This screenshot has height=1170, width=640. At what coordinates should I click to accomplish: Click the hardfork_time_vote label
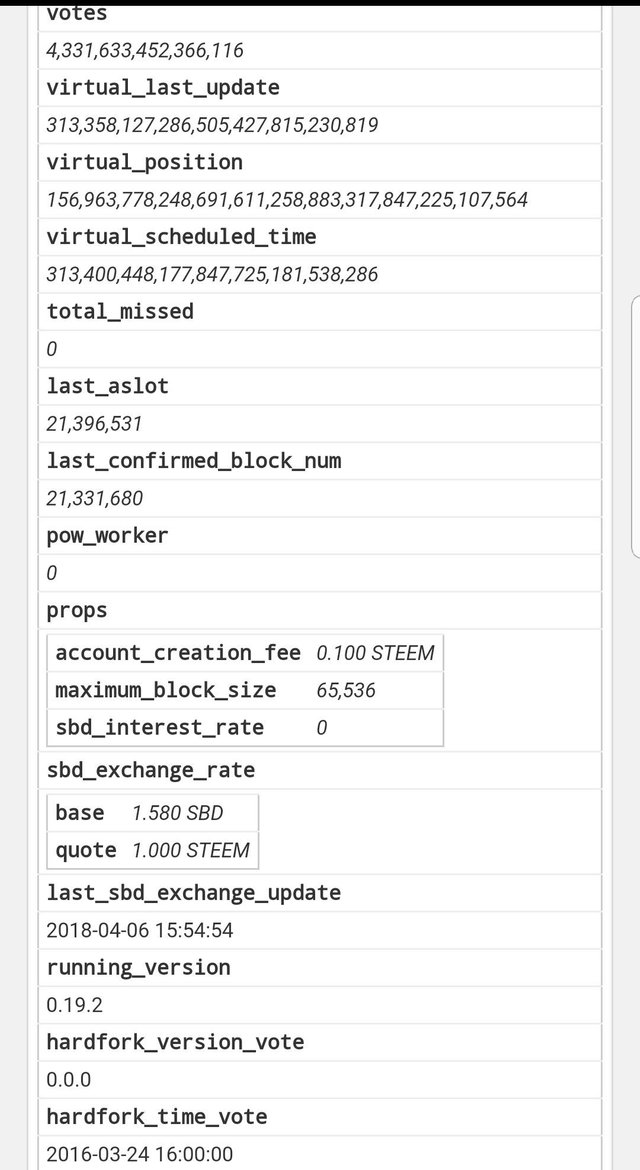point(157,1117)
